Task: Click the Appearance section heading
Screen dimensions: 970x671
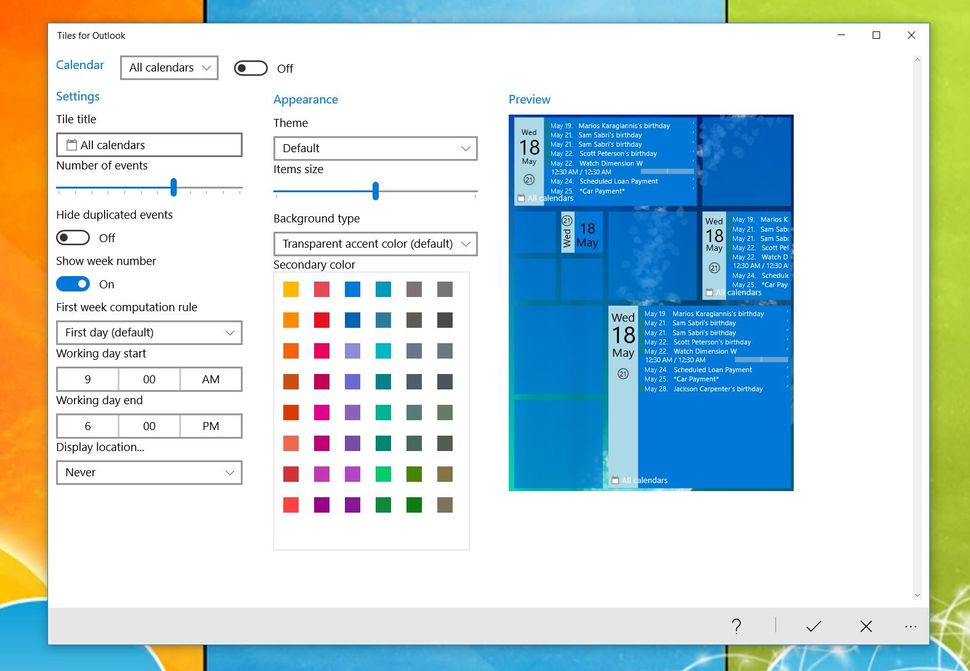Action: coord(306,99)
